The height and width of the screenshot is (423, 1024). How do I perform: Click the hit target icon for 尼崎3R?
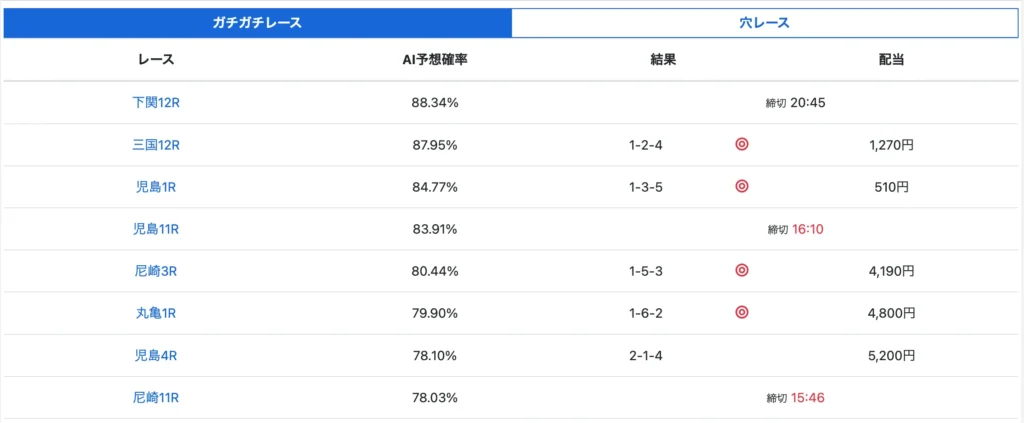point(741,270)
